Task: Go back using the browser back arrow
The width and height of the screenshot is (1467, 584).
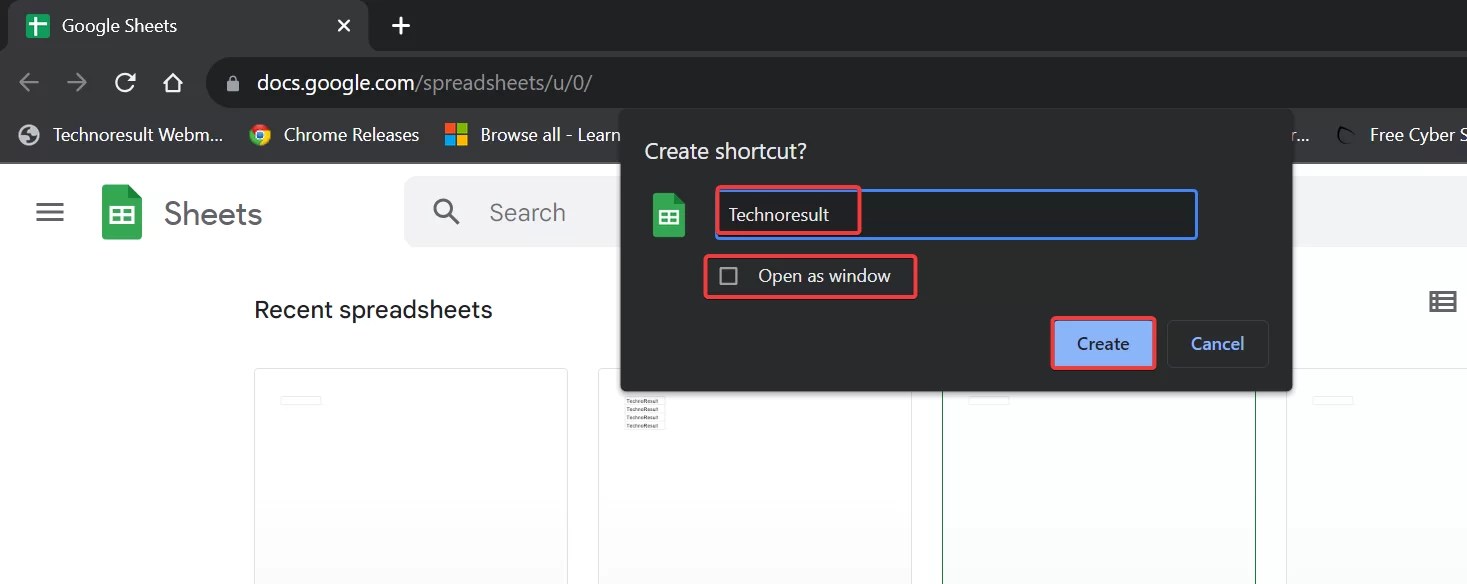Action: click(x=29, y=83)
